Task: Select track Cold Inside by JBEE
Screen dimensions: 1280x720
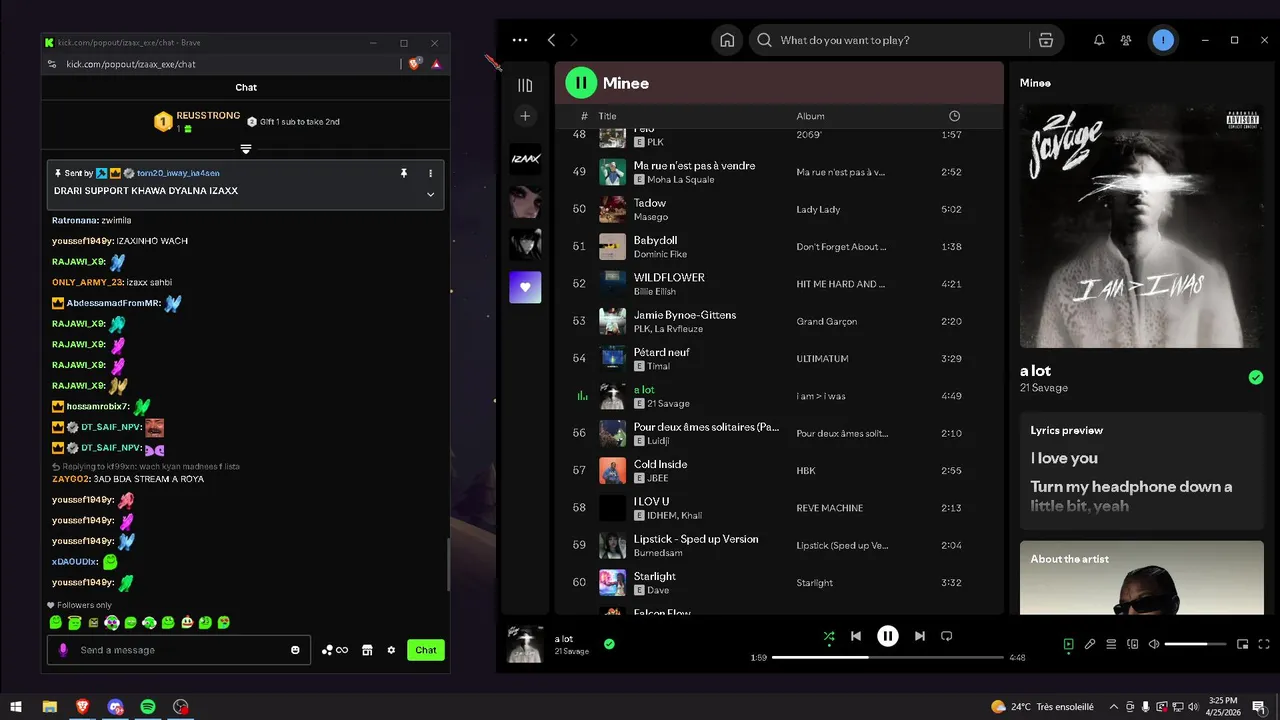Action: click(x=780, y=470)
